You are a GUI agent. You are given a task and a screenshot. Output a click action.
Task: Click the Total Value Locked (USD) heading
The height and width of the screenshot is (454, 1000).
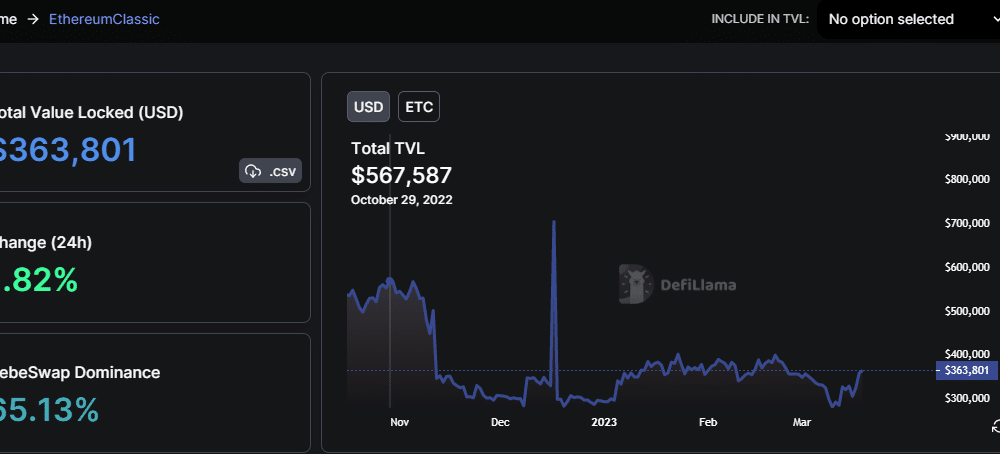click(92, 113)
